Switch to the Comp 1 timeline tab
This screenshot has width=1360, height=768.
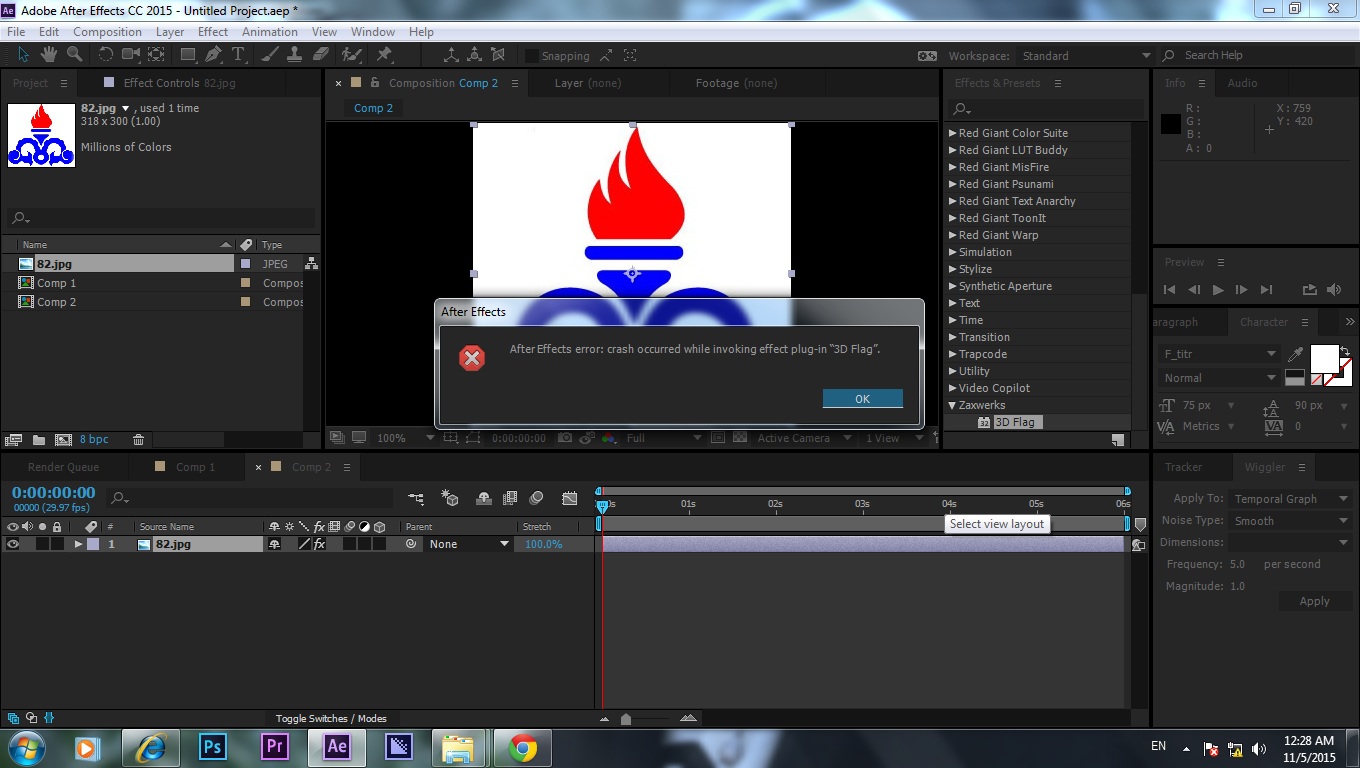click(195, 467)
